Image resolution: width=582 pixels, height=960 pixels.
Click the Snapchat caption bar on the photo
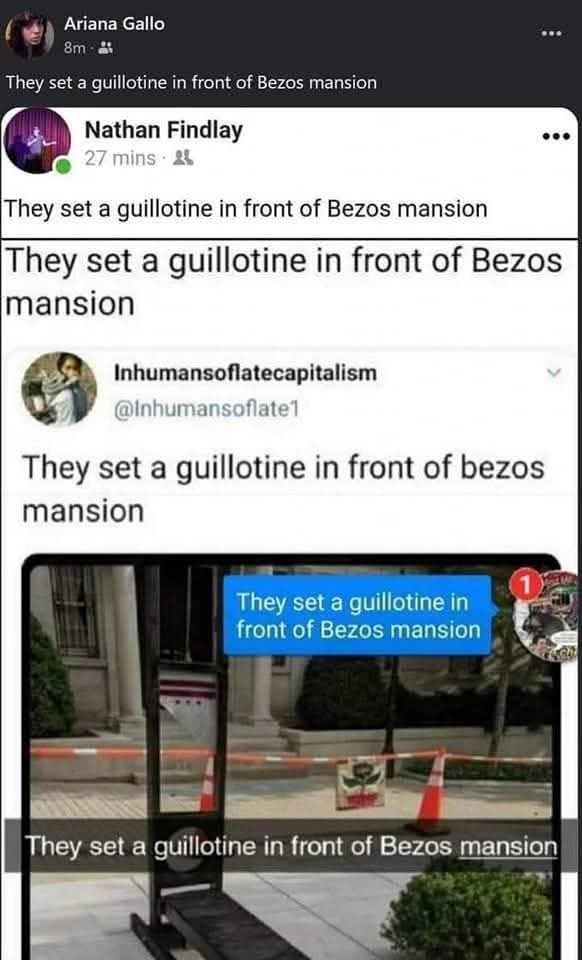pyautogui.click(x=291, y=846)
